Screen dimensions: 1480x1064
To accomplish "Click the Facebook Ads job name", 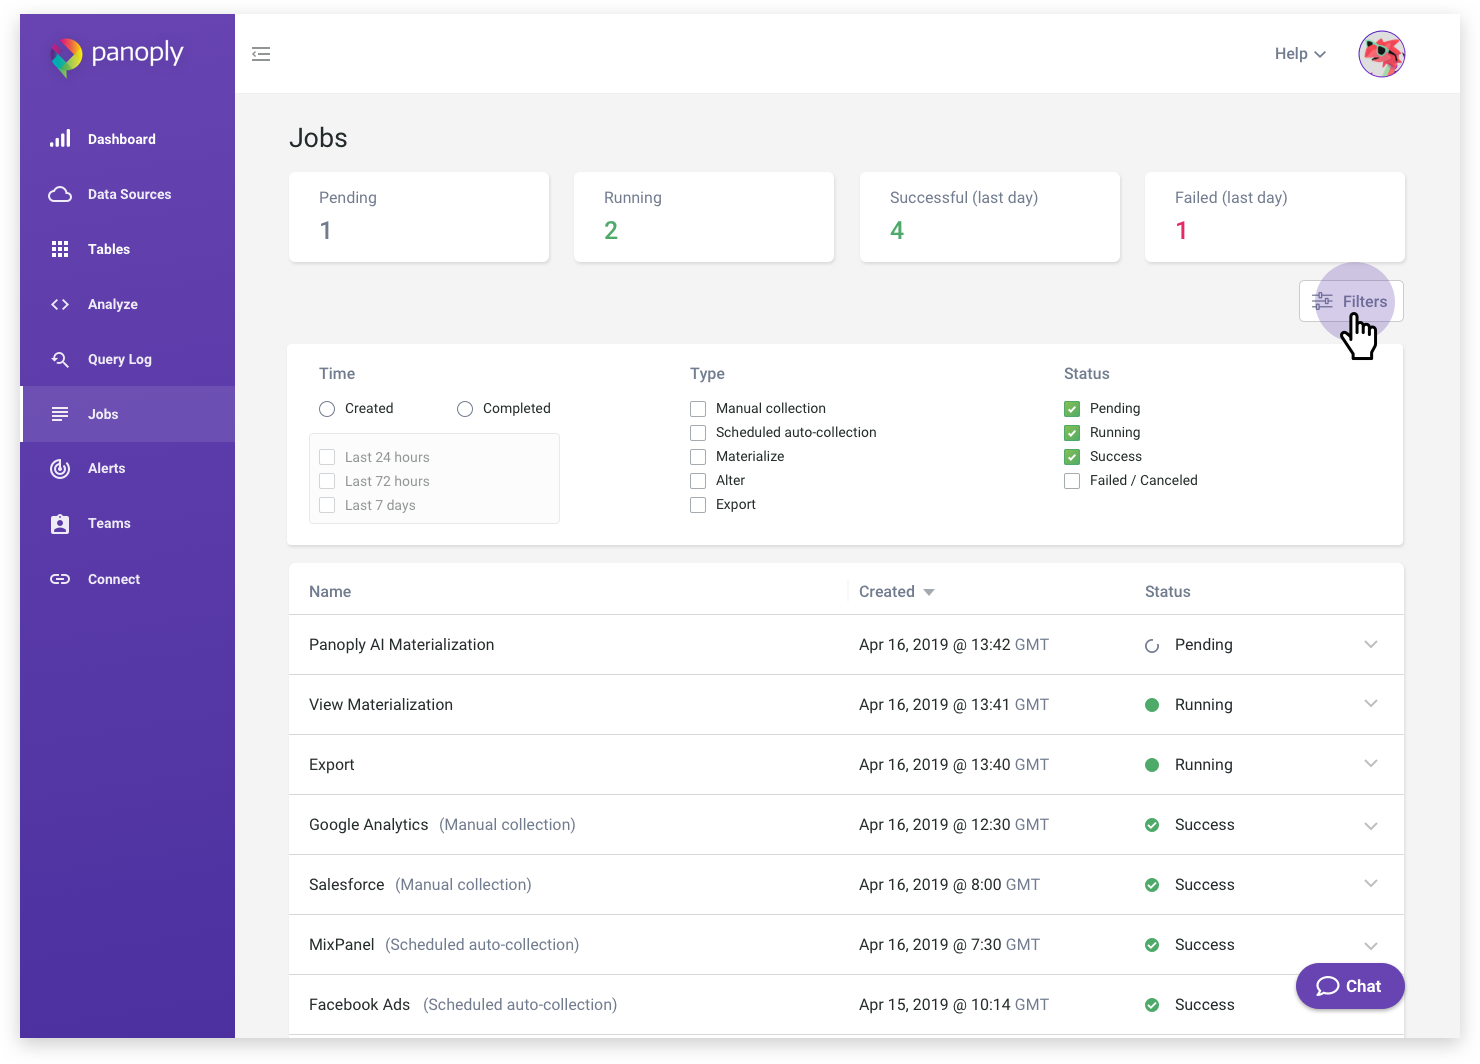I will click(360, 1005).
